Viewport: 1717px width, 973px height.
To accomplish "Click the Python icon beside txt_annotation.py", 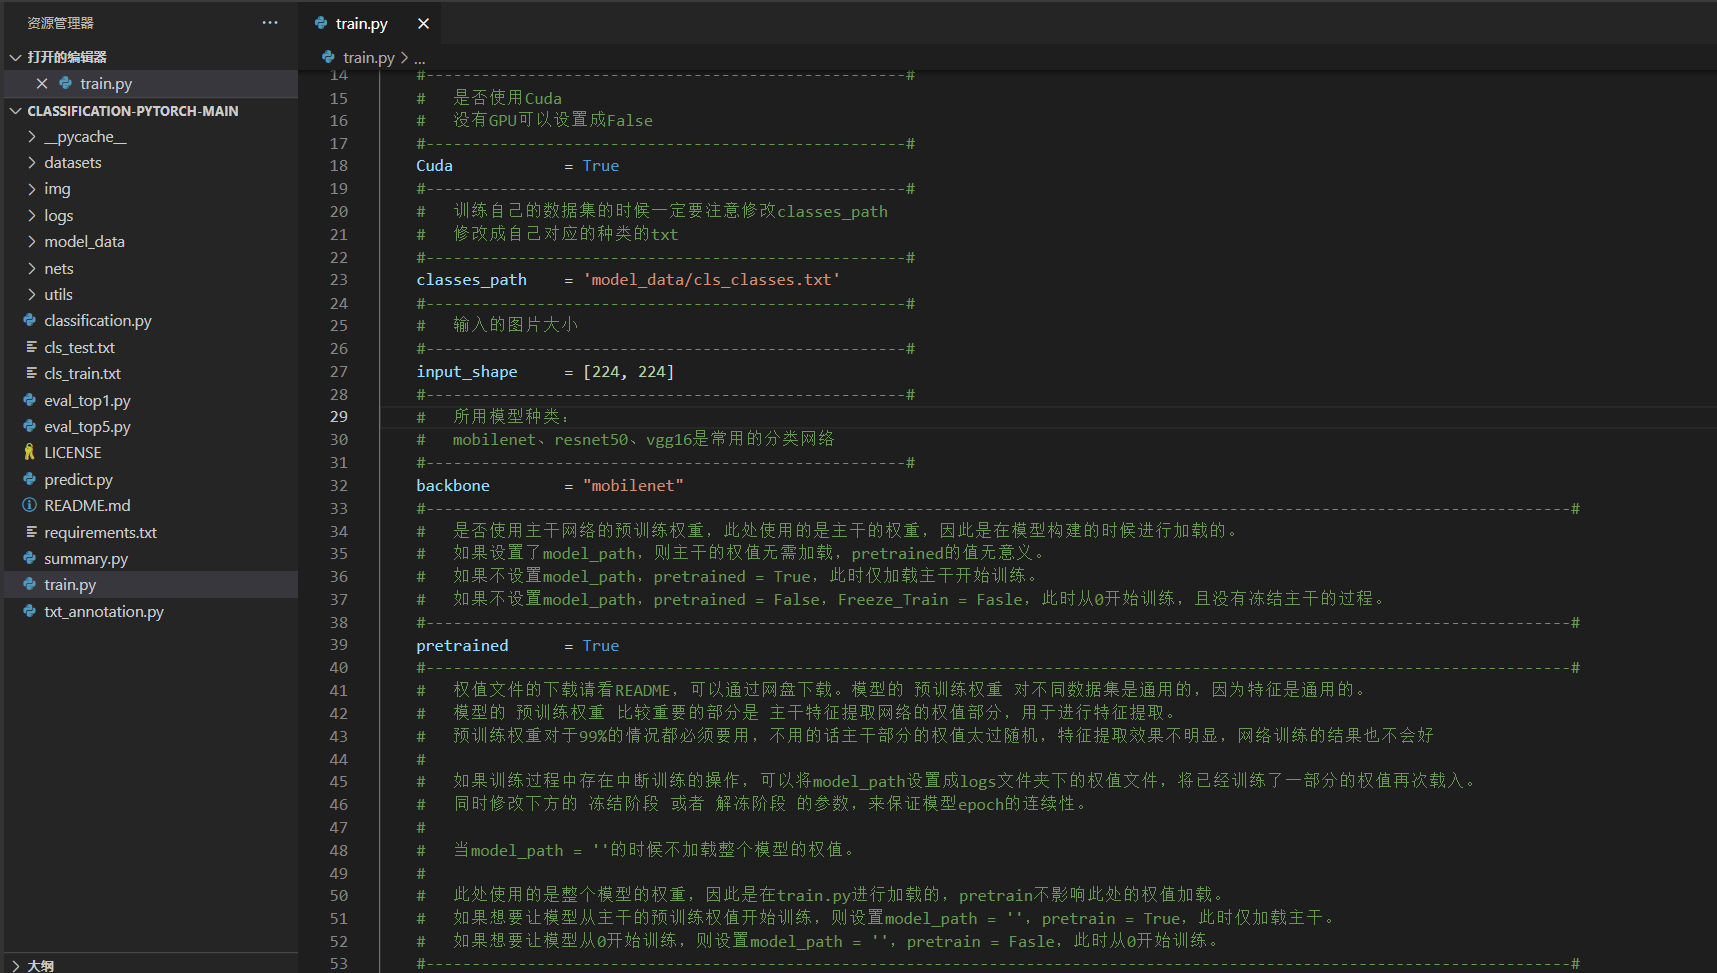I will click(x=30, y=611).
